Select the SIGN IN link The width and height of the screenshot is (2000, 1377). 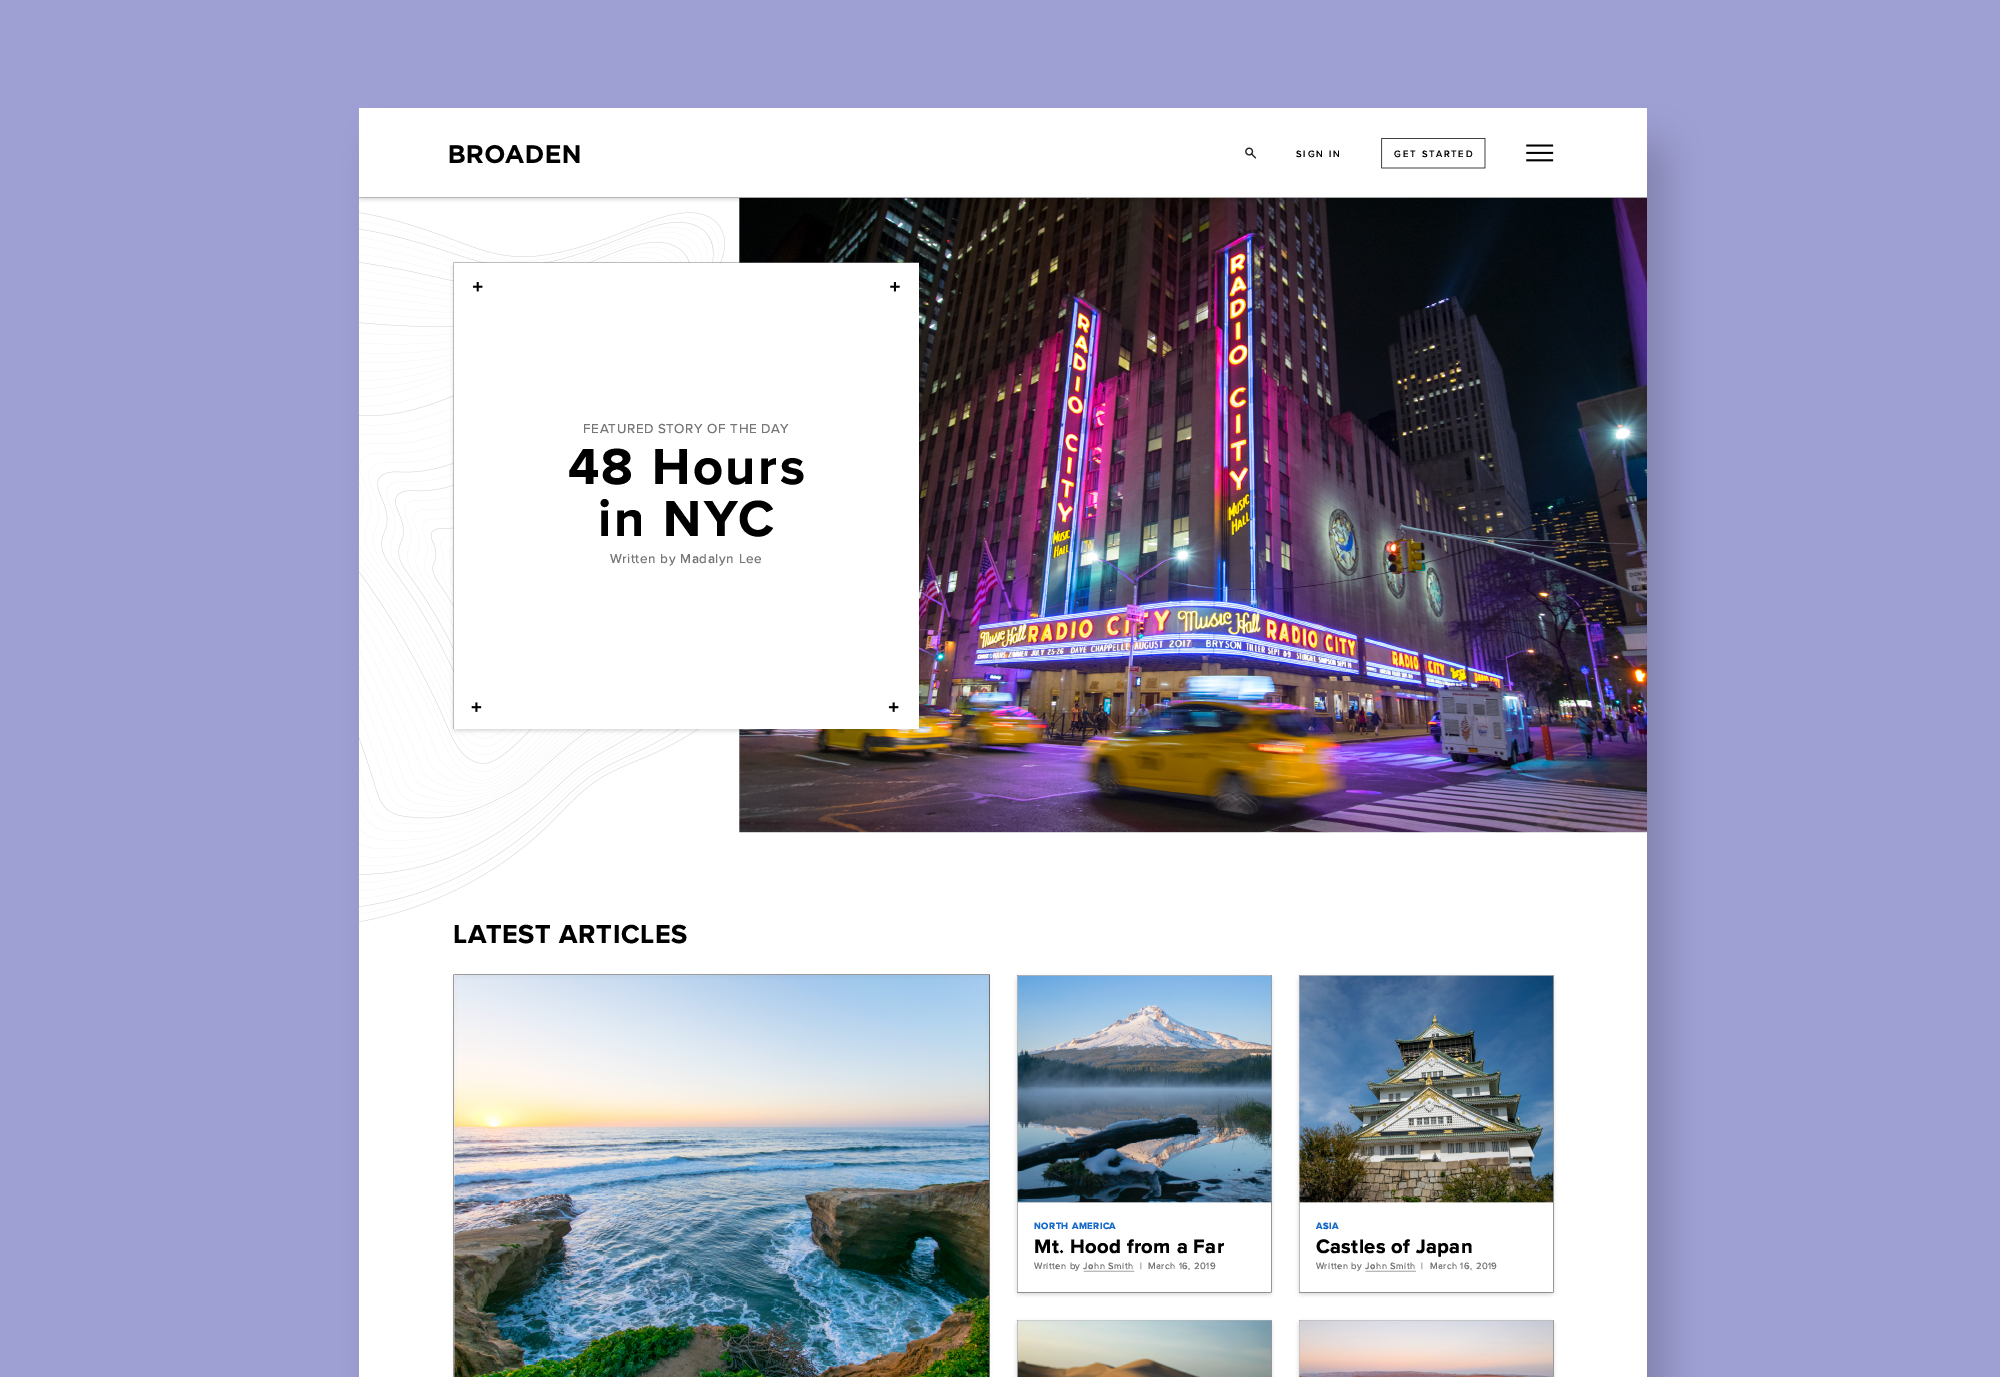(x=1317, y=153)
